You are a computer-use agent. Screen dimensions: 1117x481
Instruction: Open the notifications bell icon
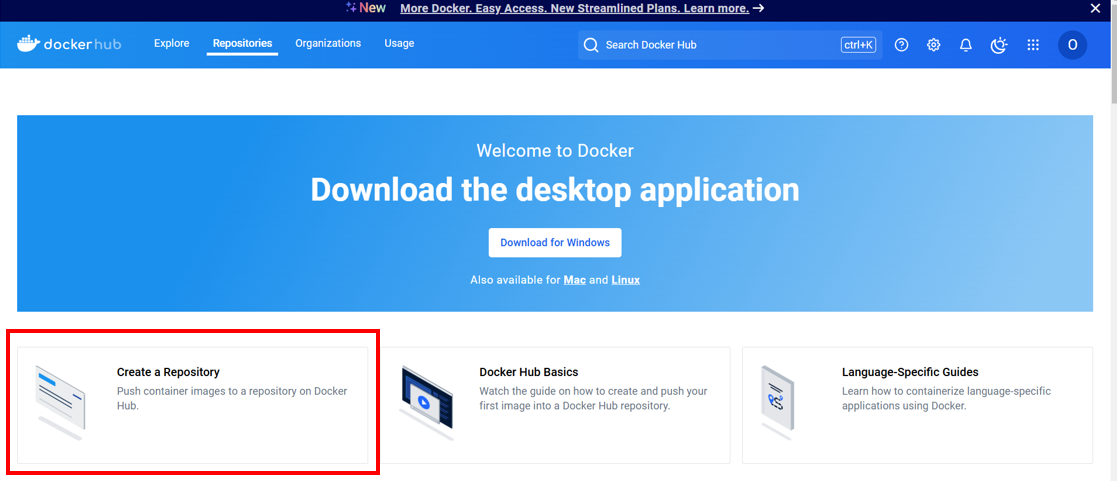click(x=965, y=45)
